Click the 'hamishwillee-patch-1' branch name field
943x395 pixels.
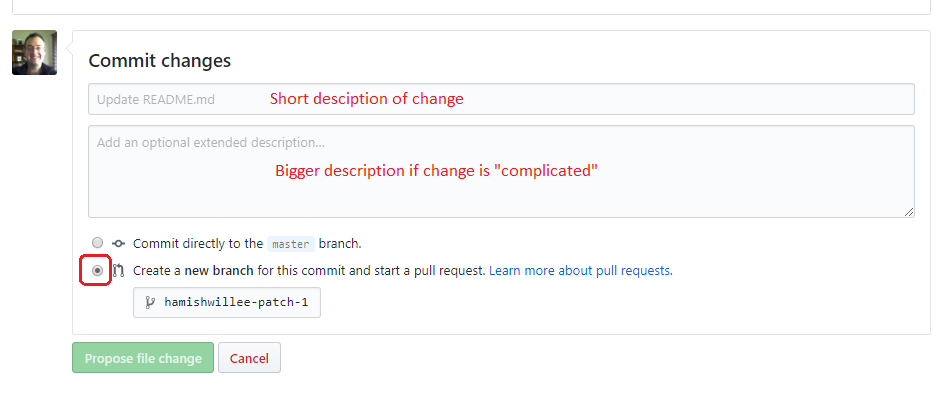coord(227,302)
